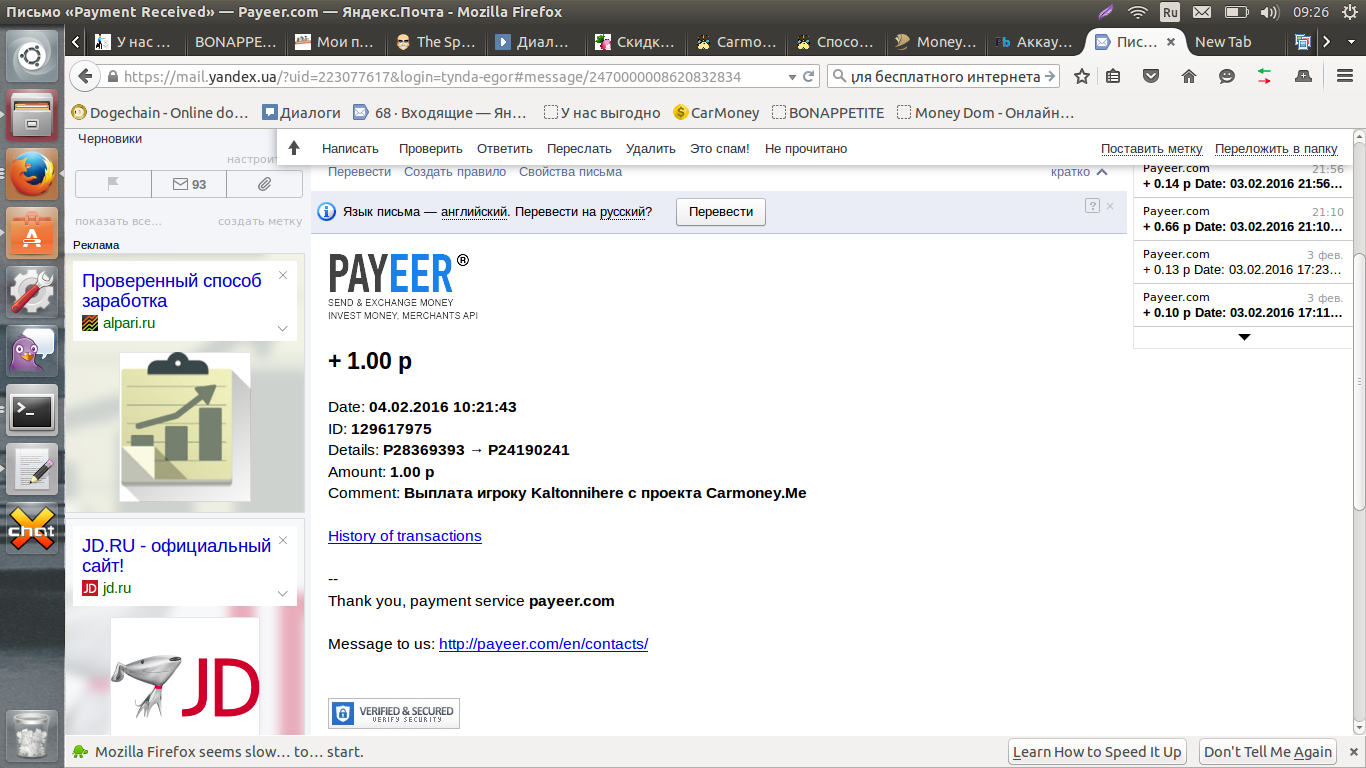Open help for the translation bar
1366x768 pixels.
point(1092,206)
